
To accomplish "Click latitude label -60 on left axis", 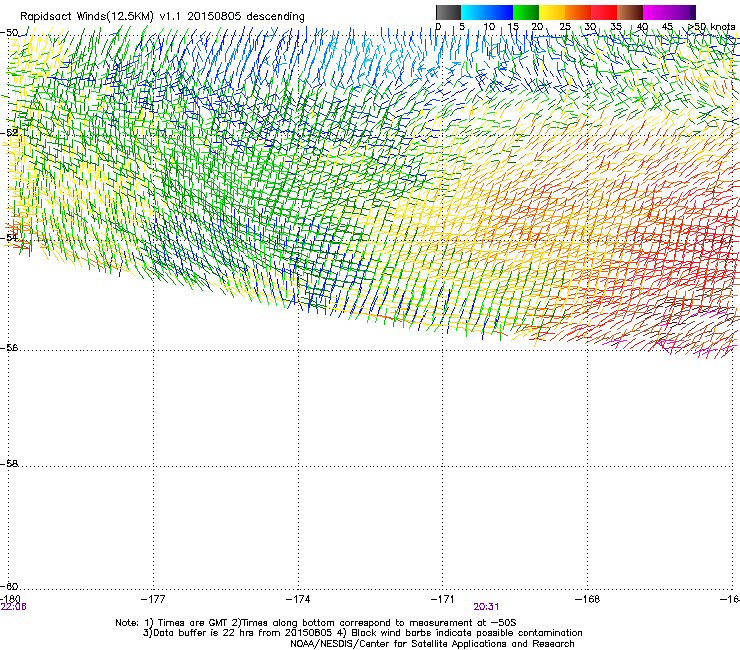I will click(9, 586).
